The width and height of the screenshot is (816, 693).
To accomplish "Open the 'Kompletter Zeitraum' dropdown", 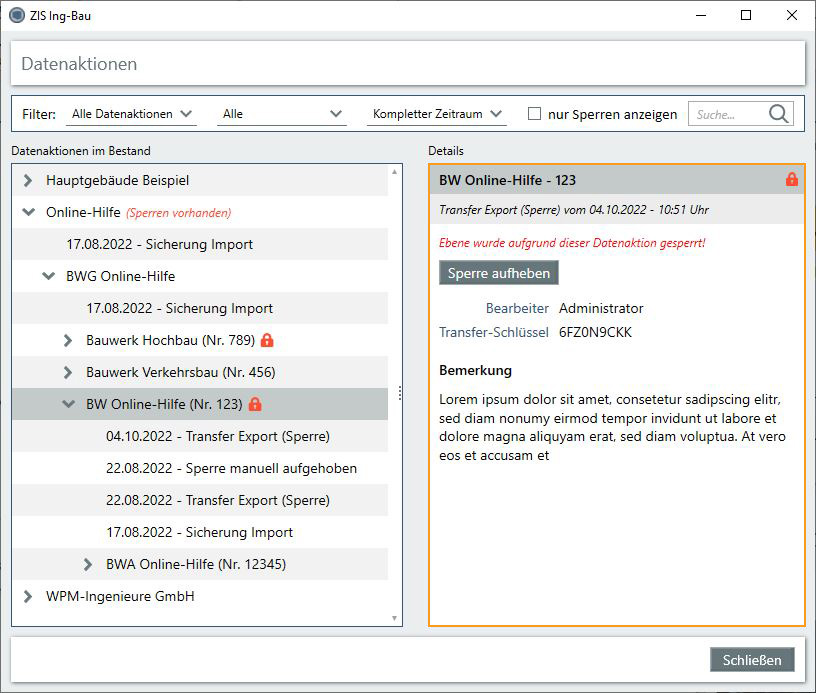I will pyautogui.click(x=437, y=114).
